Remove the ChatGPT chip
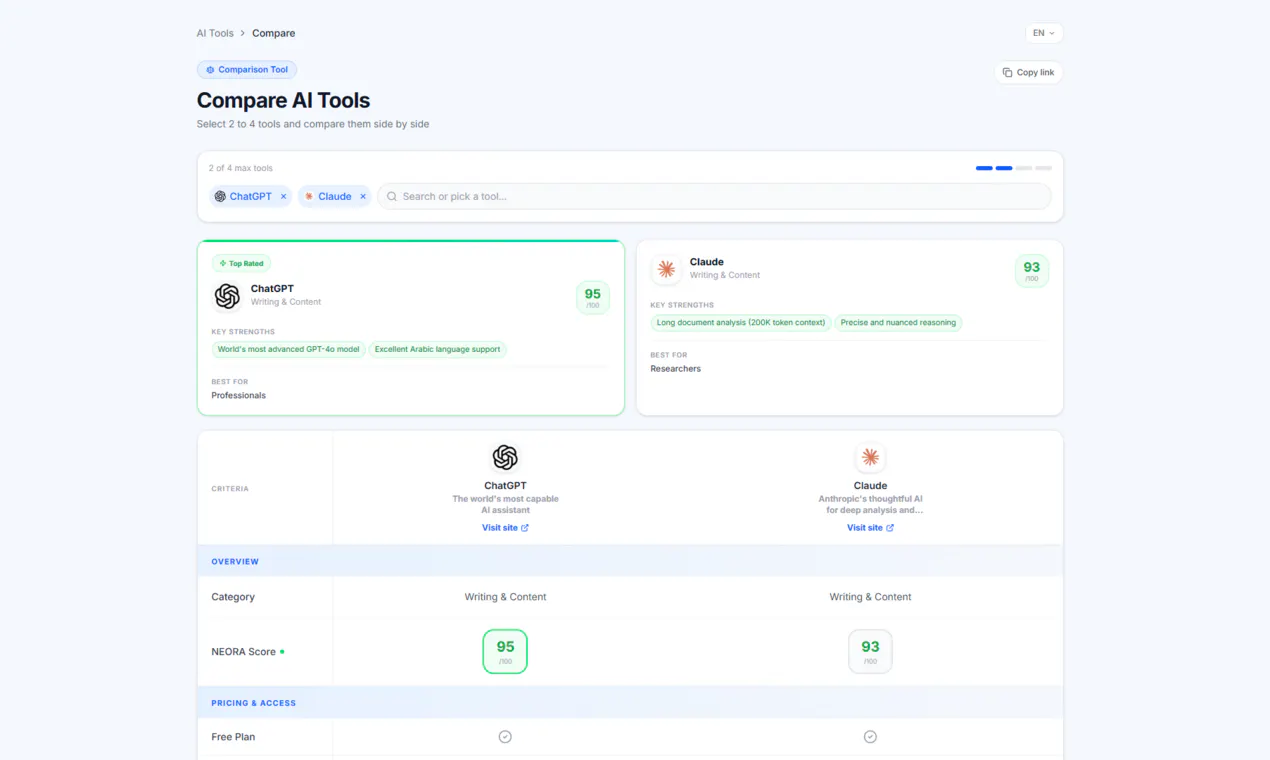This screenshot has width=1270, height=760. (283, 196)
